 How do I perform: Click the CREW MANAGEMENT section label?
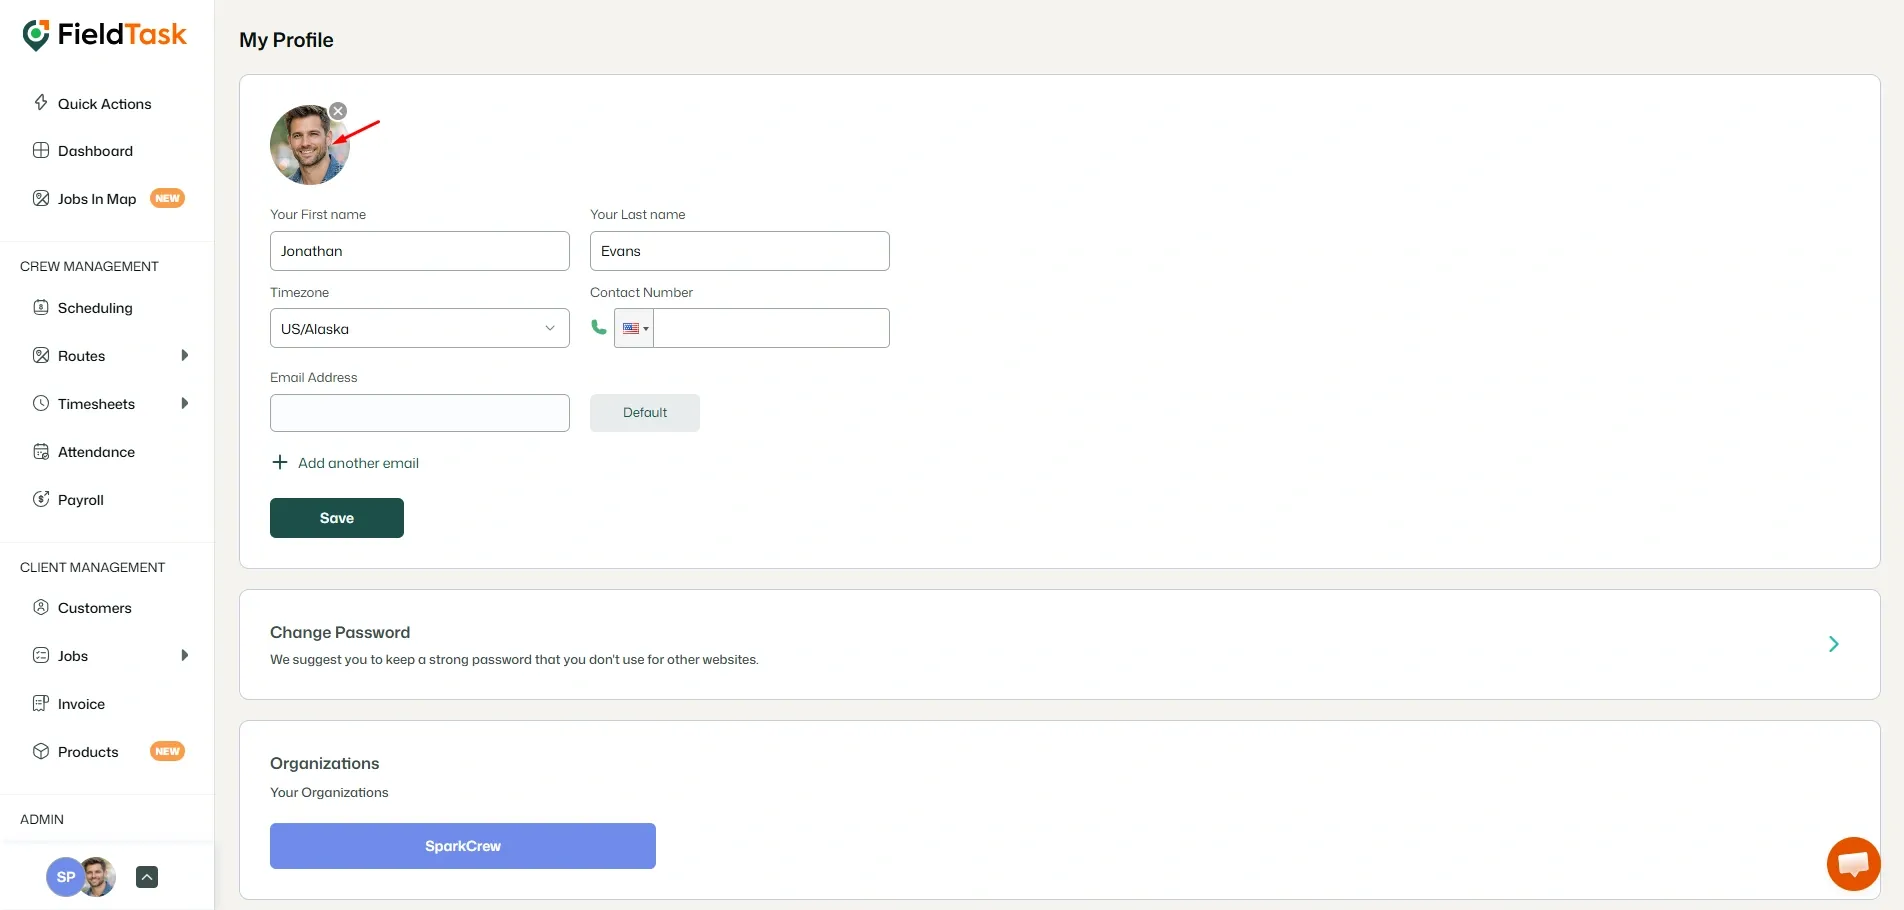pos(89,266)
